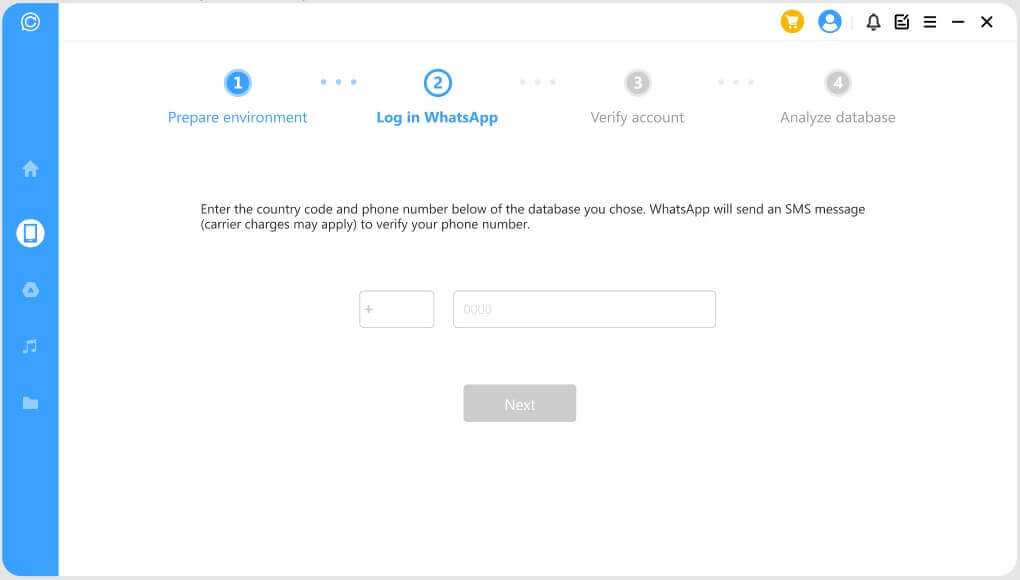Open the user account profile icon

829,22
